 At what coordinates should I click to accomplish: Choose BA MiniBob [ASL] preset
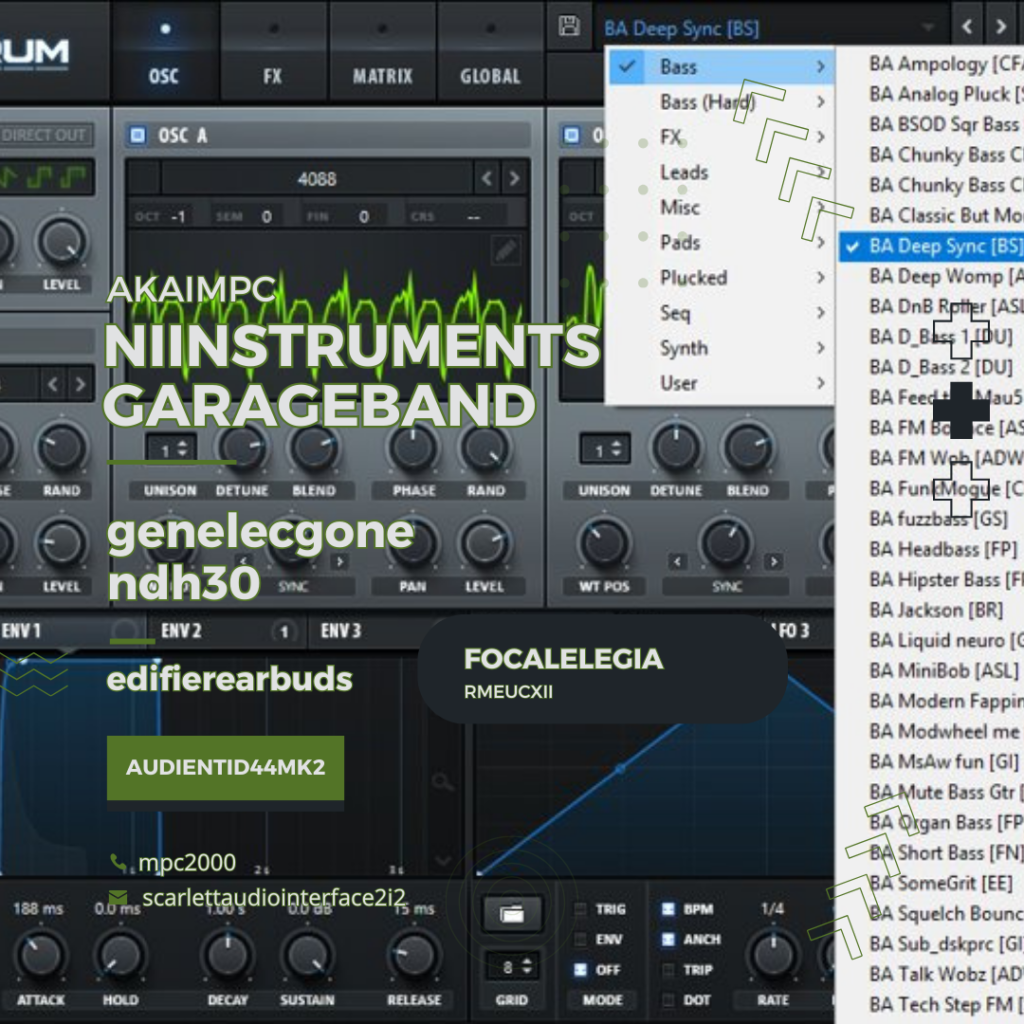(x=931, y=671)
